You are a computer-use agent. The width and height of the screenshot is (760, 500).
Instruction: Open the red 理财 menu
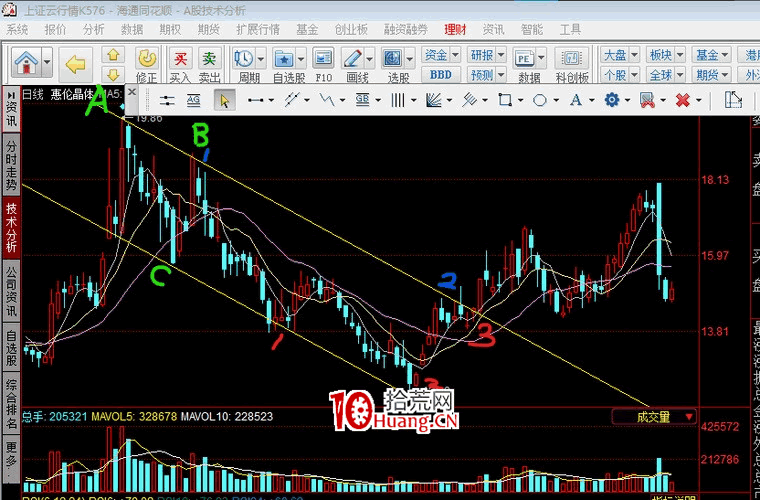click(455, 30)
